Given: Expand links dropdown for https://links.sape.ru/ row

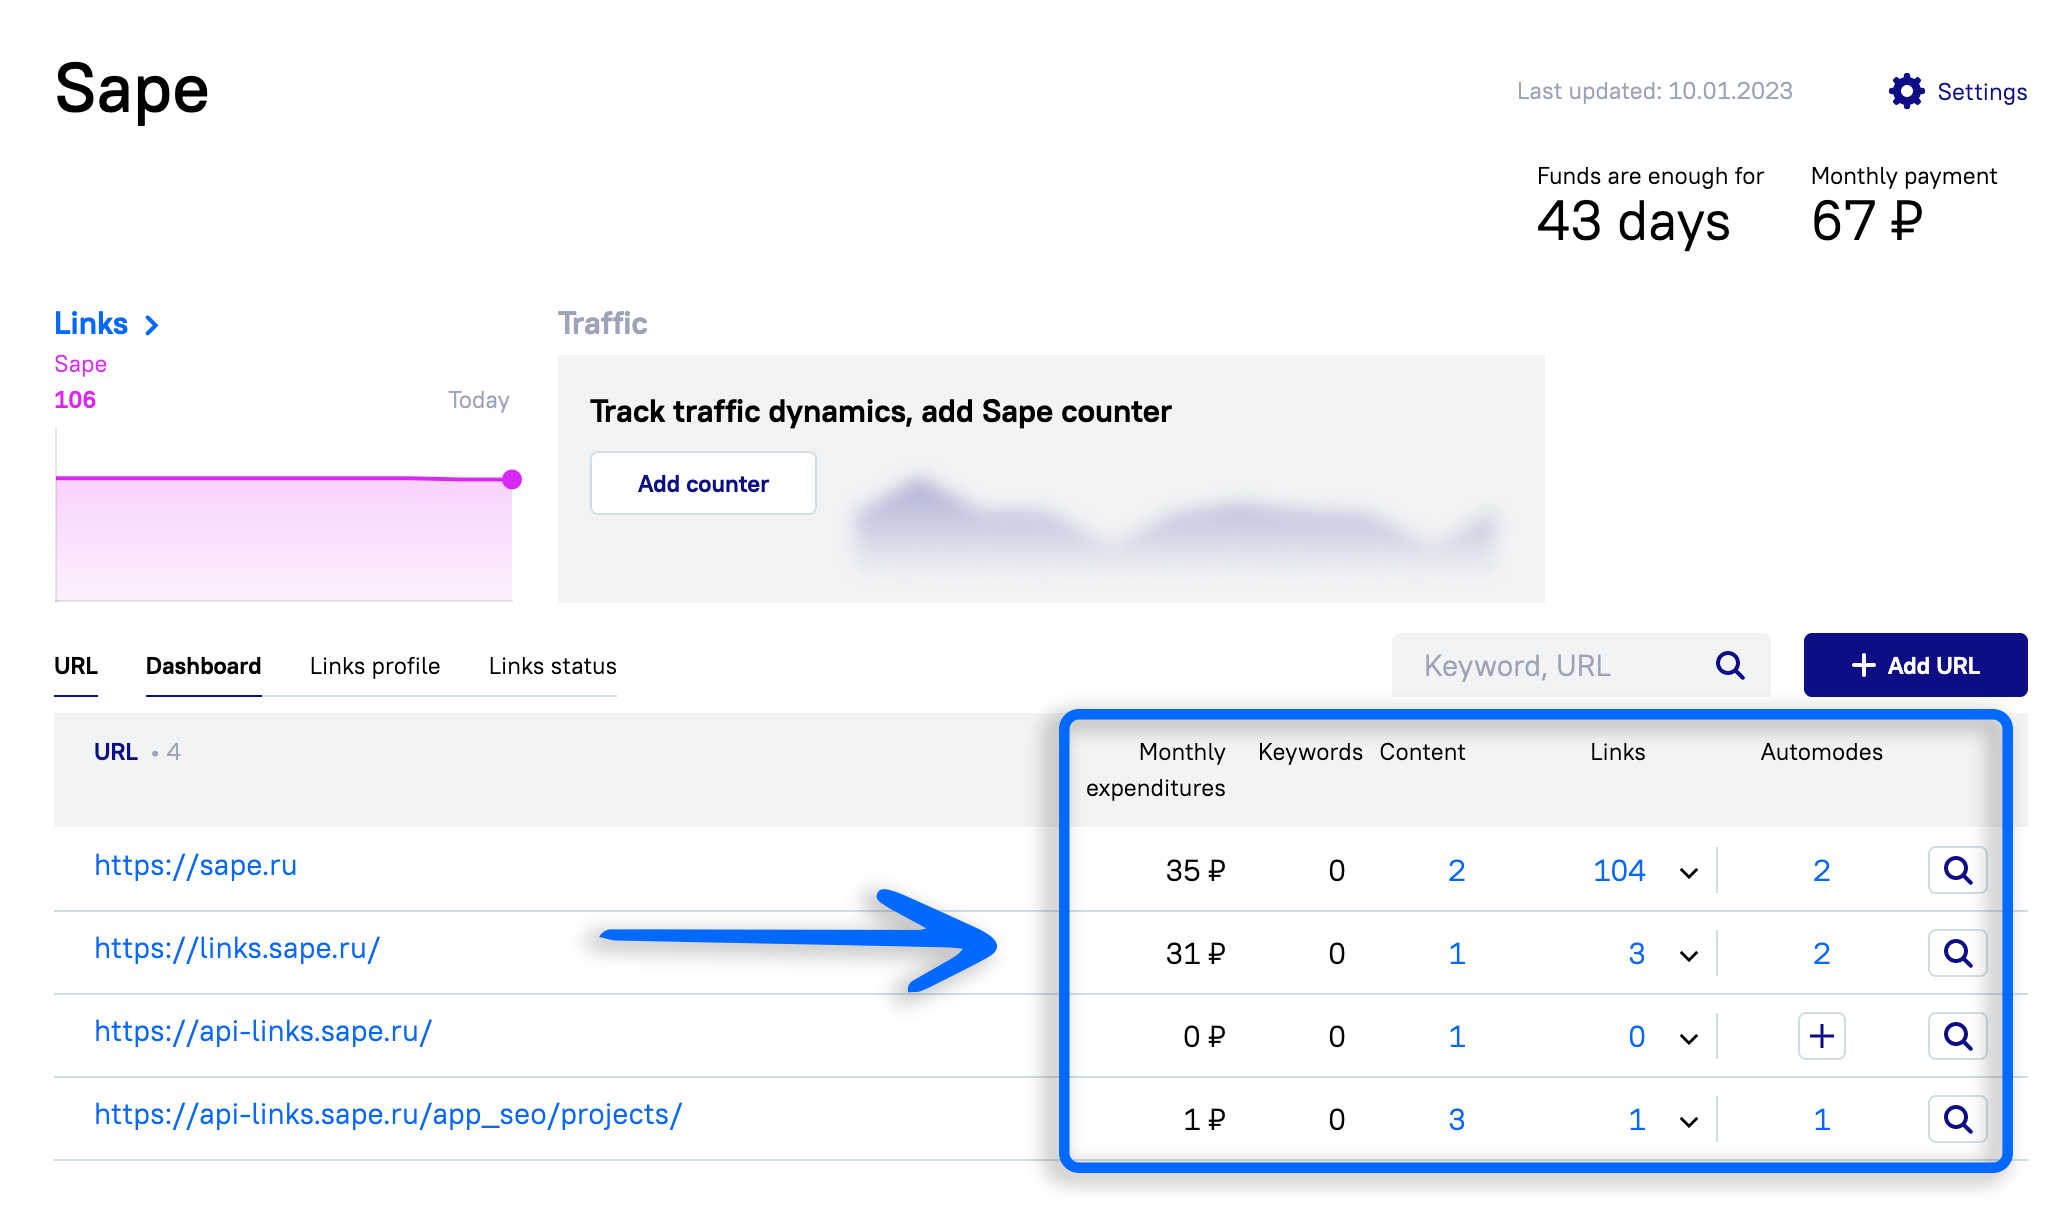Looking at the screenshot, I should click(x=1689, y=955).
